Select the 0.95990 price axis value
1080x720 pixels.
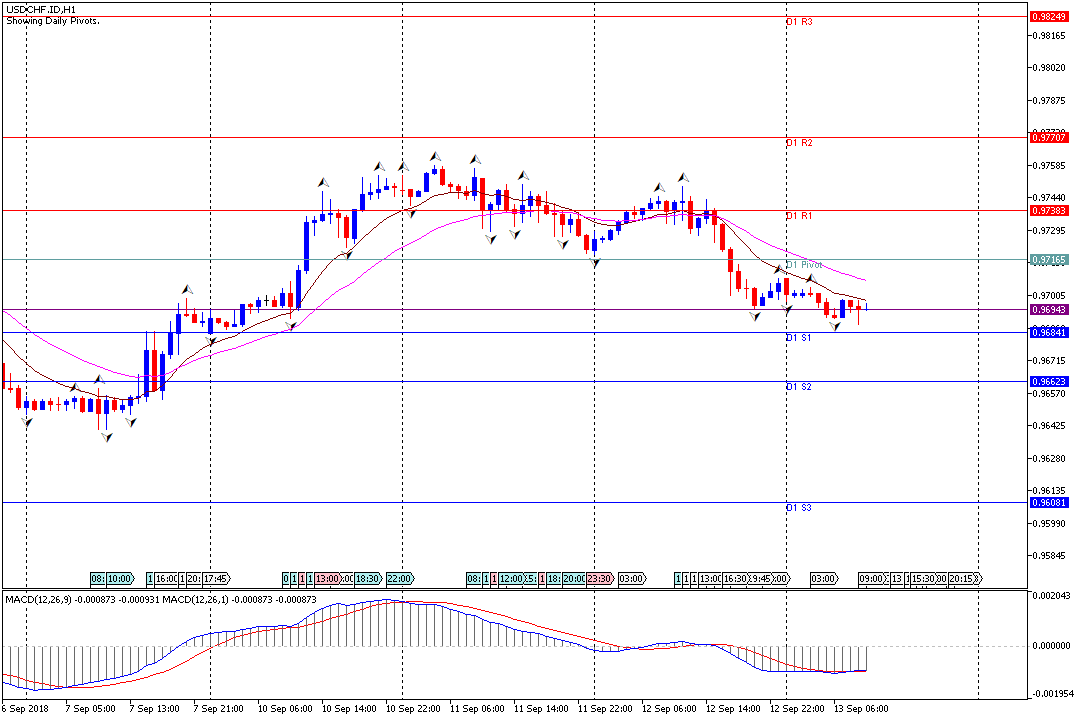click(1050, 524)
